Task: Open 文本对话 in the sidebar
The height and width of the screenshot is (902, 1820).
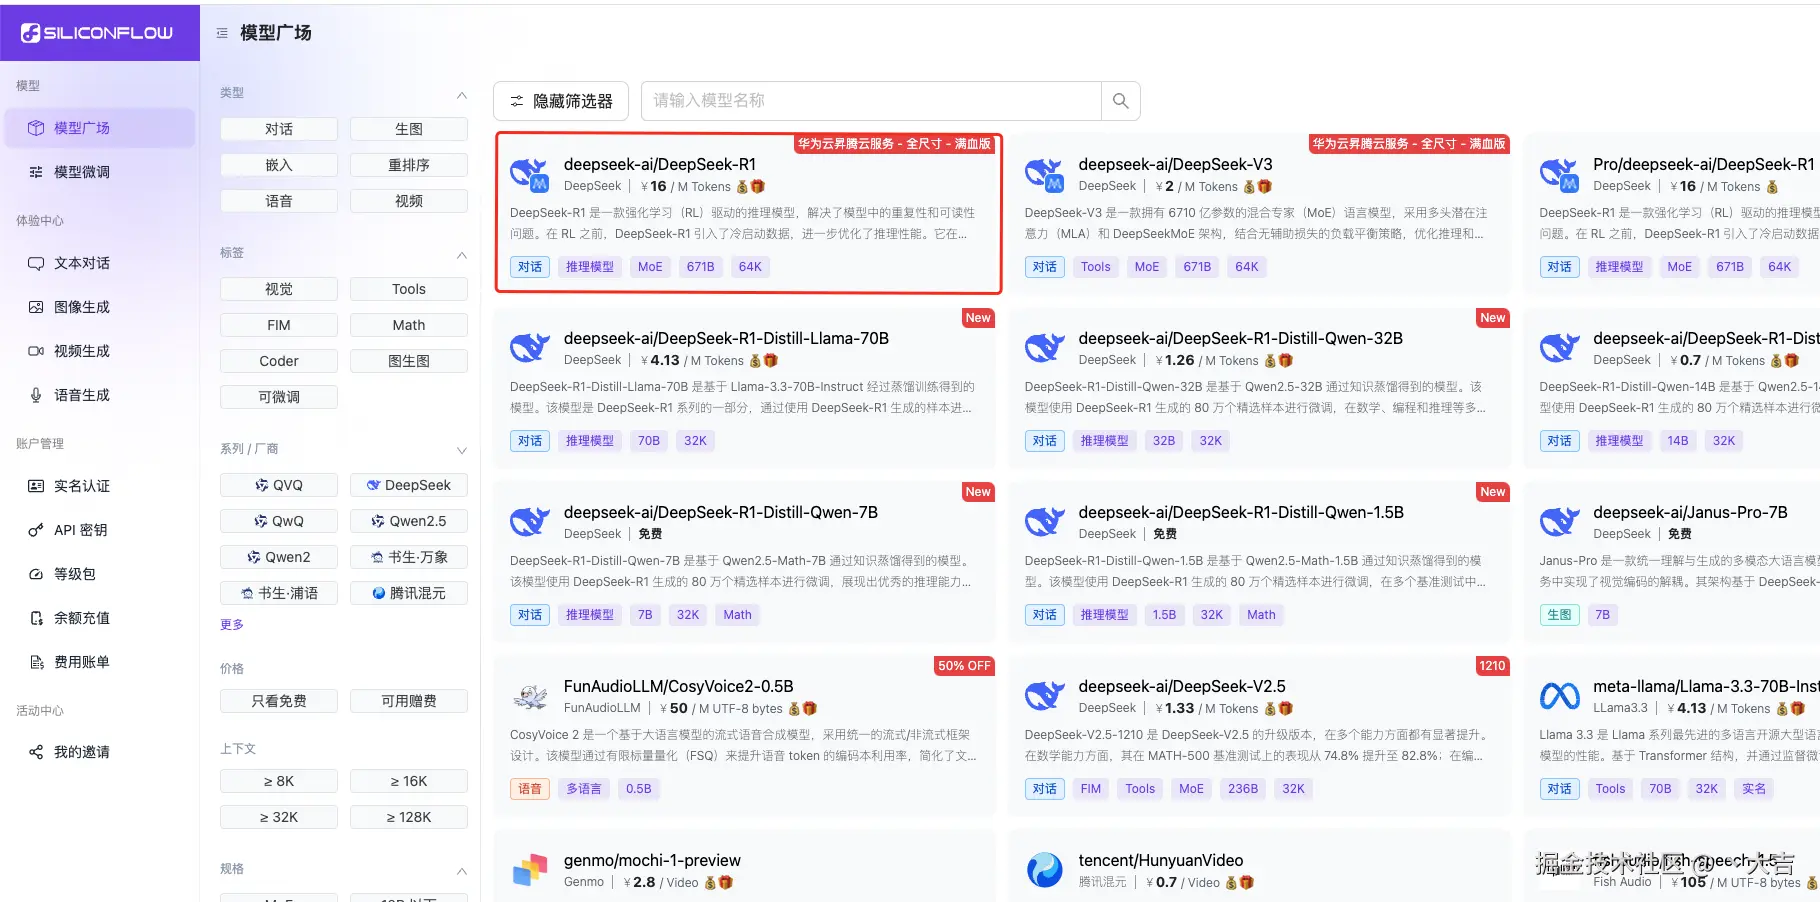Action: point(99,263)
